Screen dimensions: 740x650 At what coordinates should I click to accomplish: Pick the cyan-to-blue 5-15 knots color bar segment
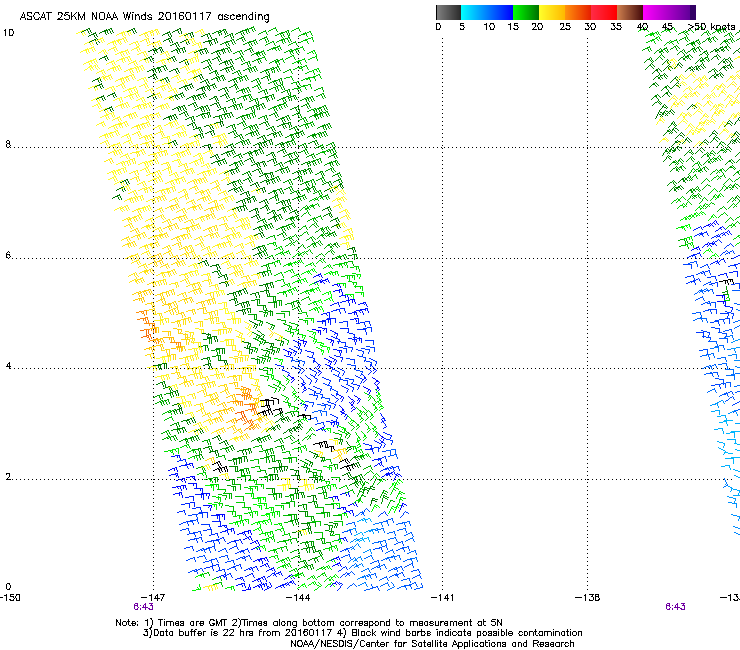(487, 12)
